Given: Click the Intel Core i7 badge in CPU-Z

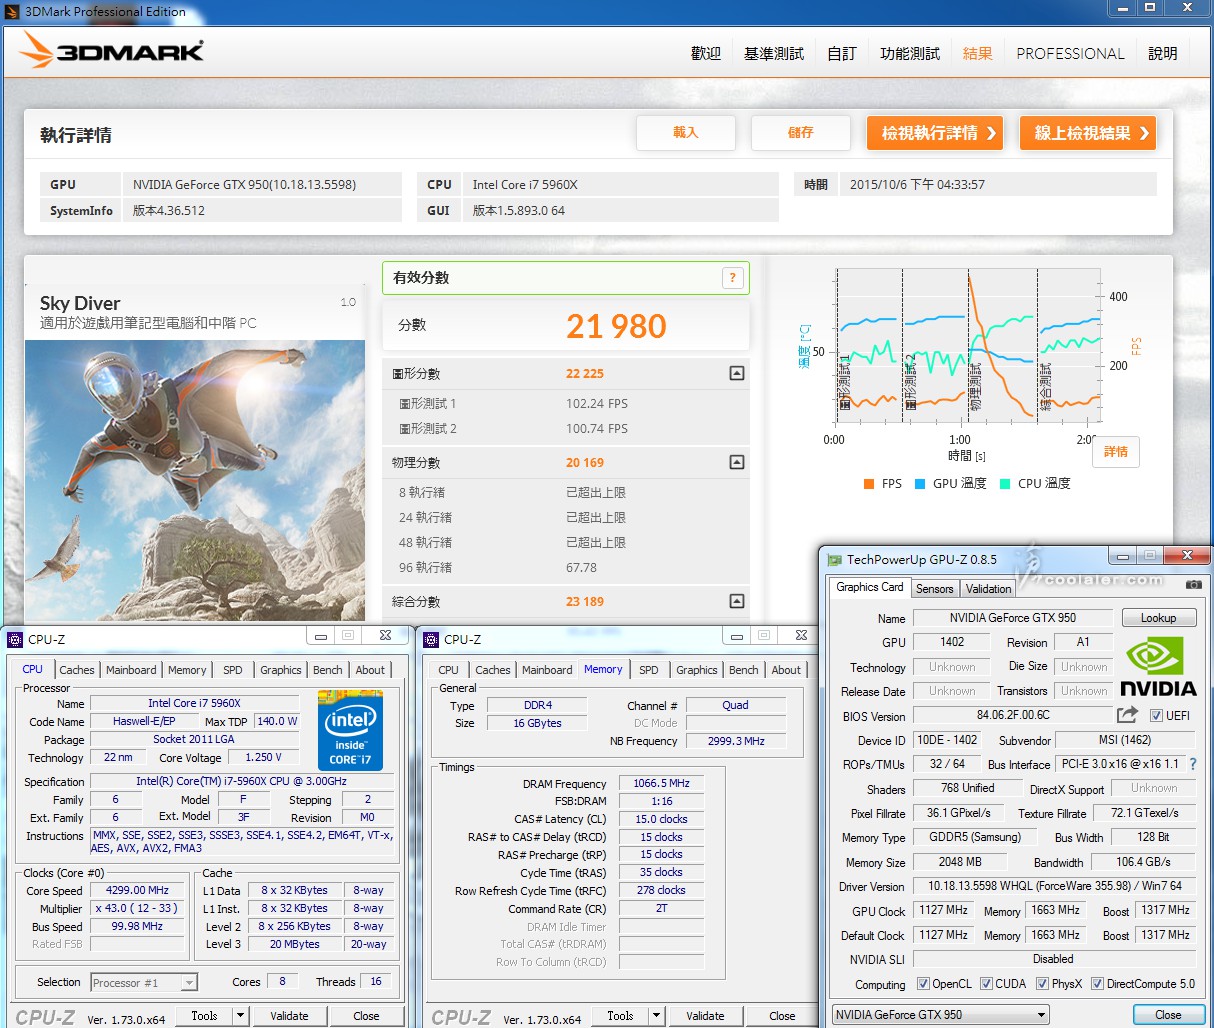Looking at the screenshot, I should point(350,731).
